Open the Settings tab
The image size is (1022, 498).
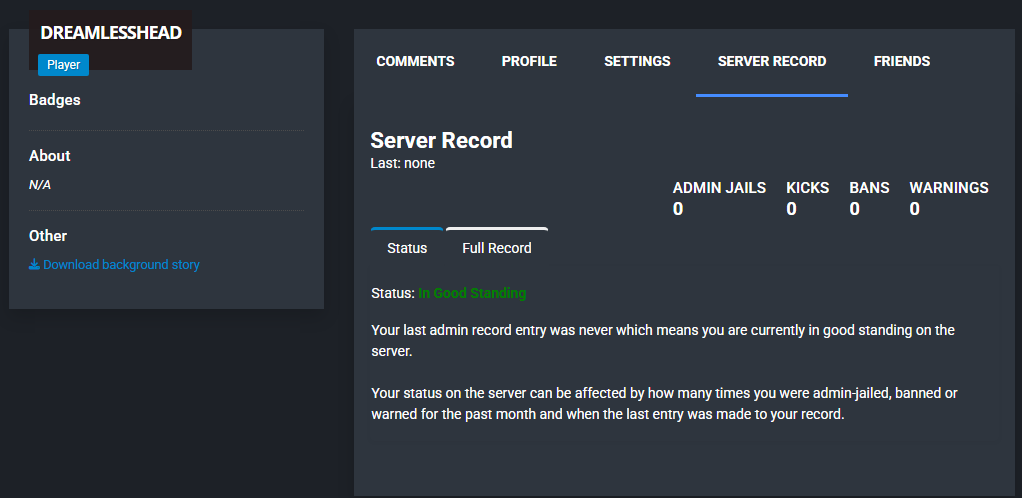click(637, 61)
